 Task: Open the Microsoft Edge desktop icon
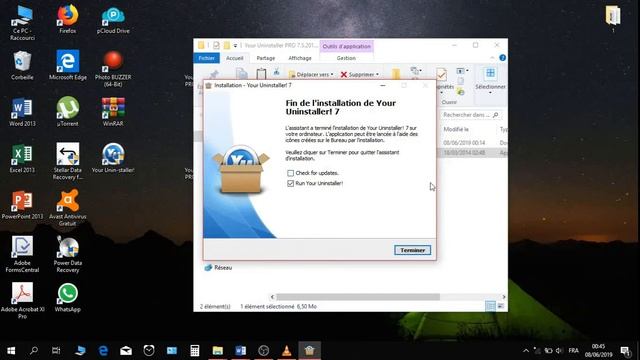click(x=68, y=65)
